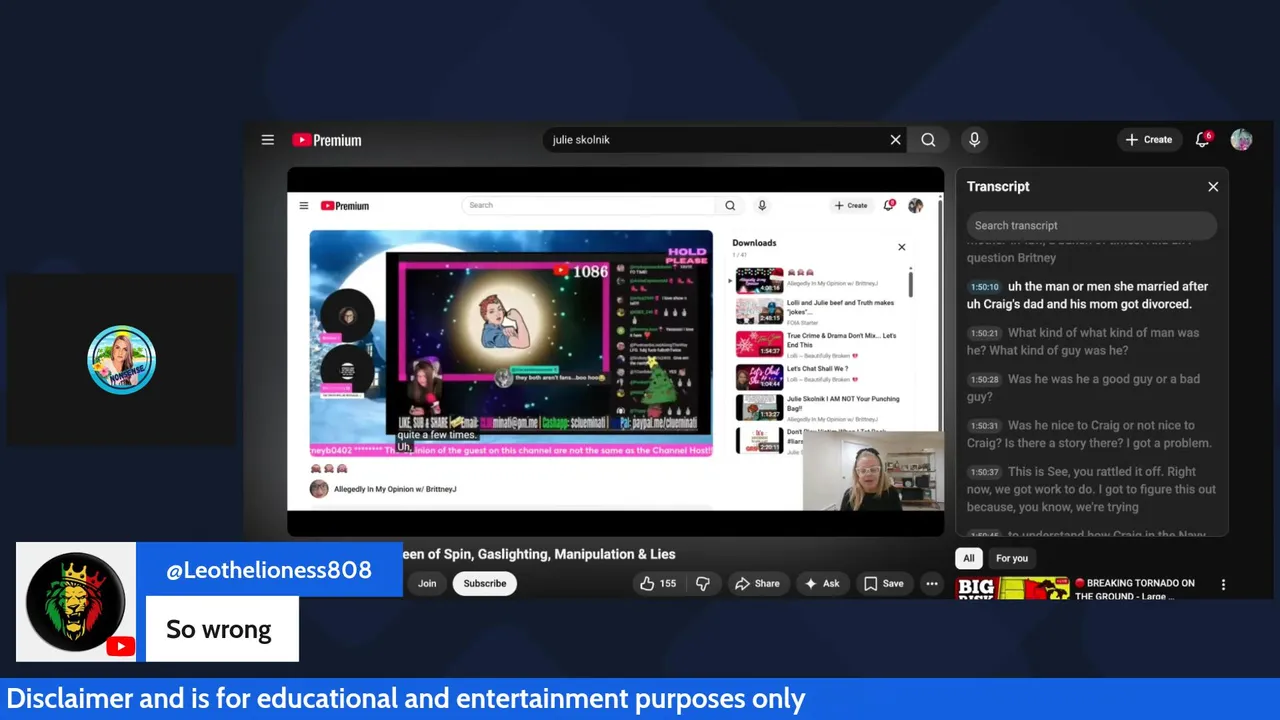Jump to transcript timestamp 1:50:31
The width and height of the screenshot is (1280, 720).
(x=984, y=426)
